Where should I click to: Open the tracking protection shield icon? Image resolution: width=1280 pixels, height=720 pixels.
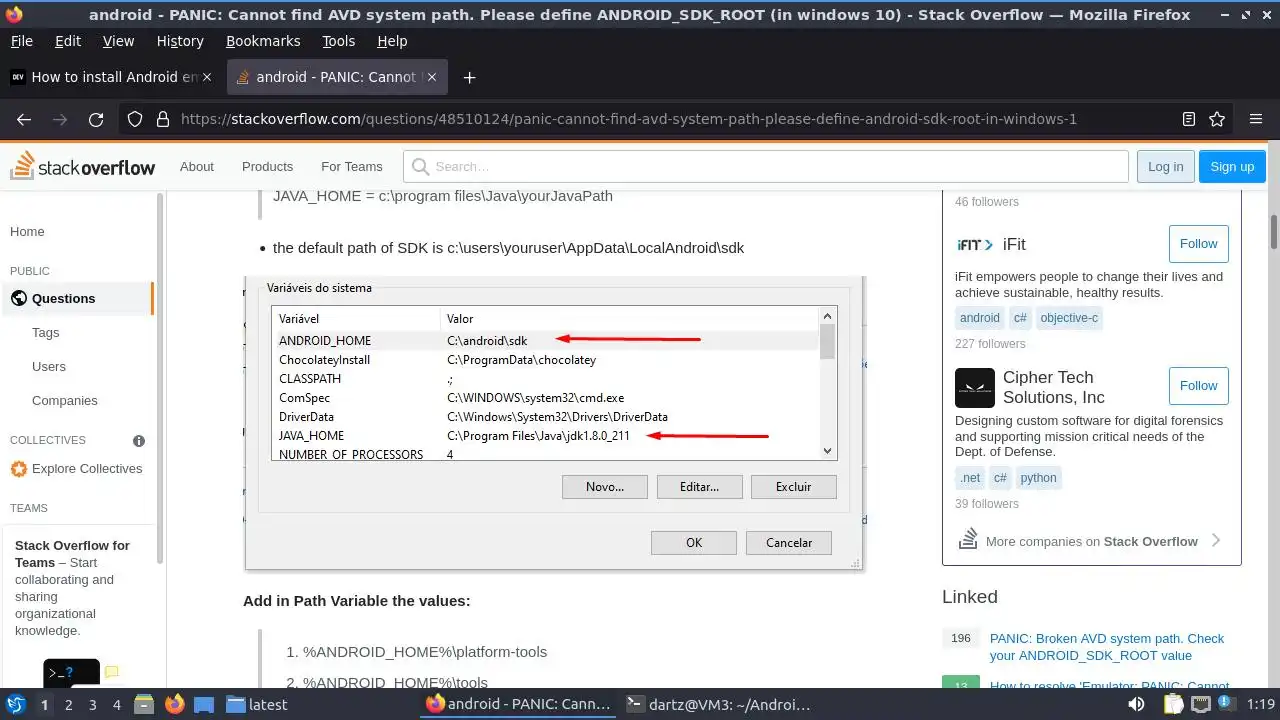pos(135,119)
